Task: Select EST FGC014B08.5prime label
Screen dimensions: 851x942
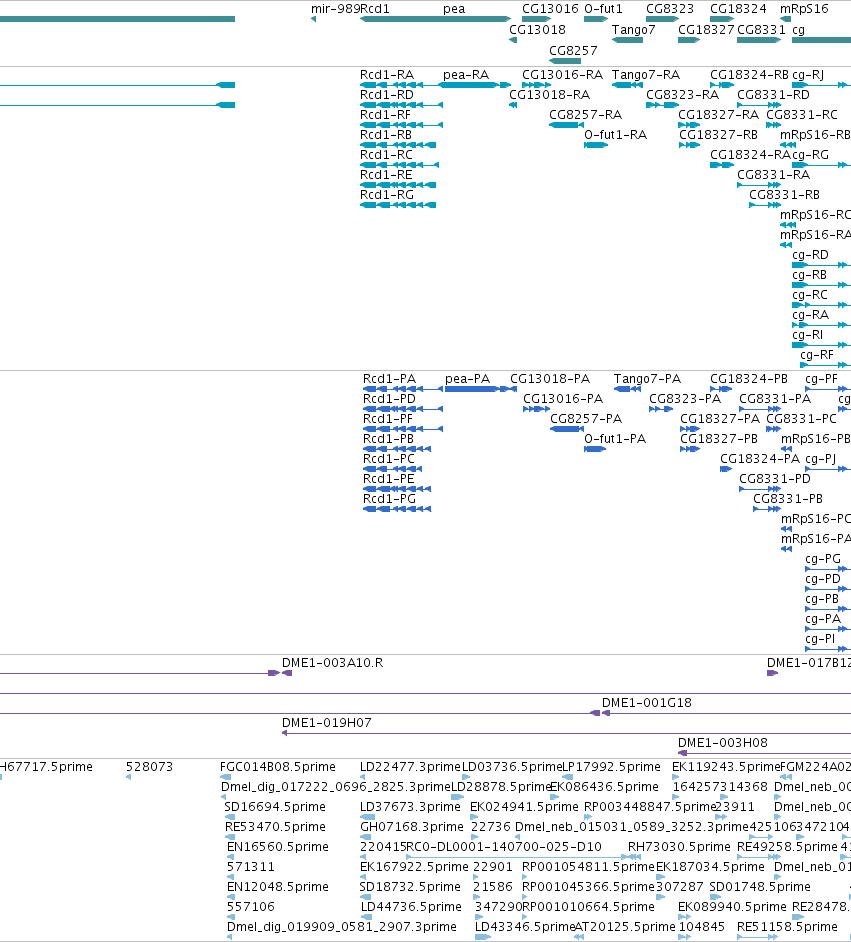Action: (277, 767)
